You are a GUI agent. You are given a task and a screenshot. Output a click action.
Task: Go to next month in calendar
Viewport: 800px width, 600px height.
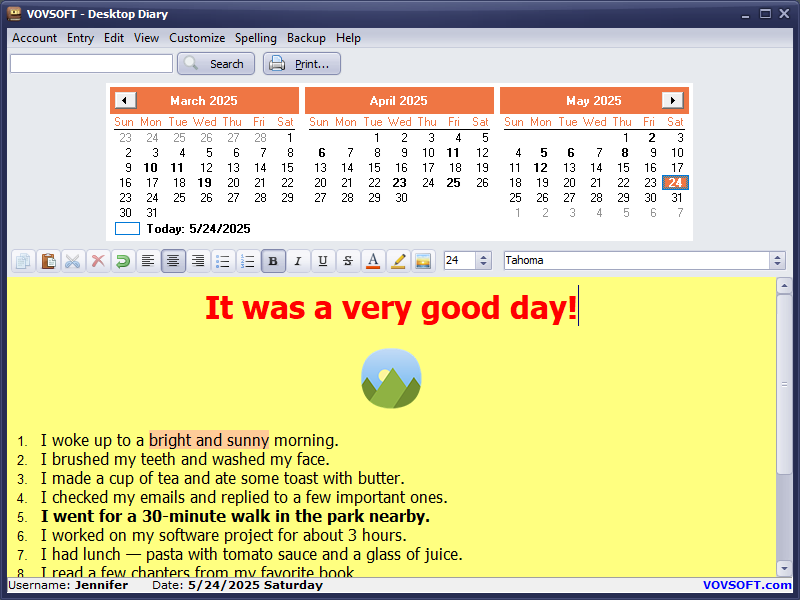[672, 100]
